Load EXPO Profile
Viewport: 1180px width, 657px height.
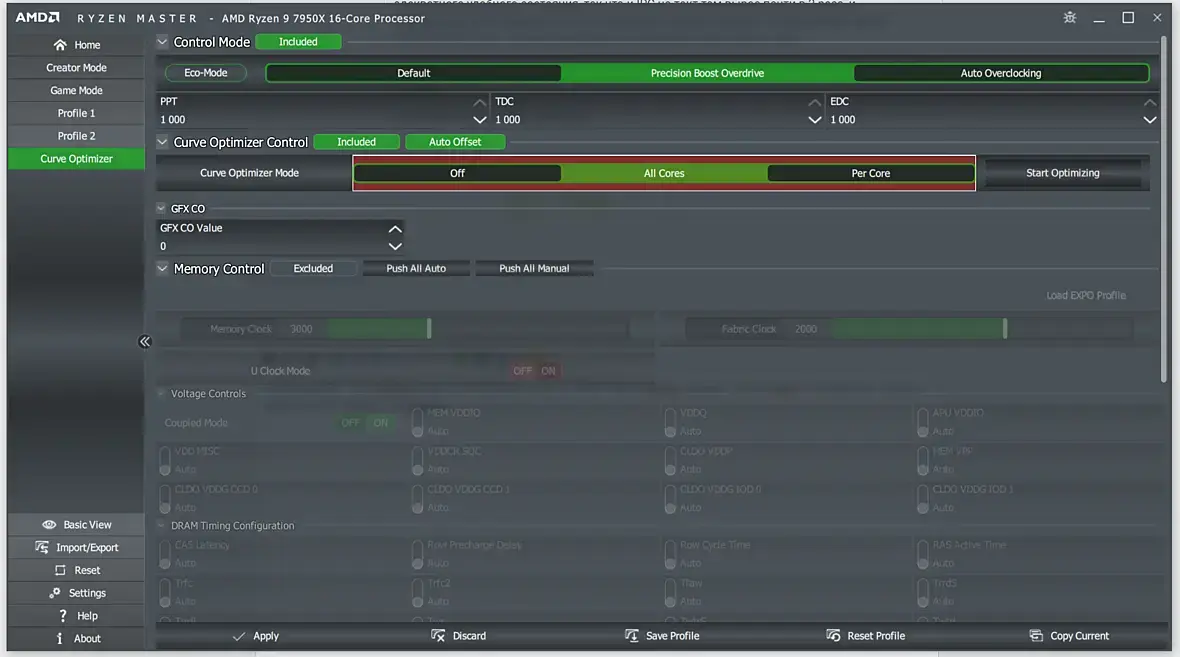coord(1085,296)
